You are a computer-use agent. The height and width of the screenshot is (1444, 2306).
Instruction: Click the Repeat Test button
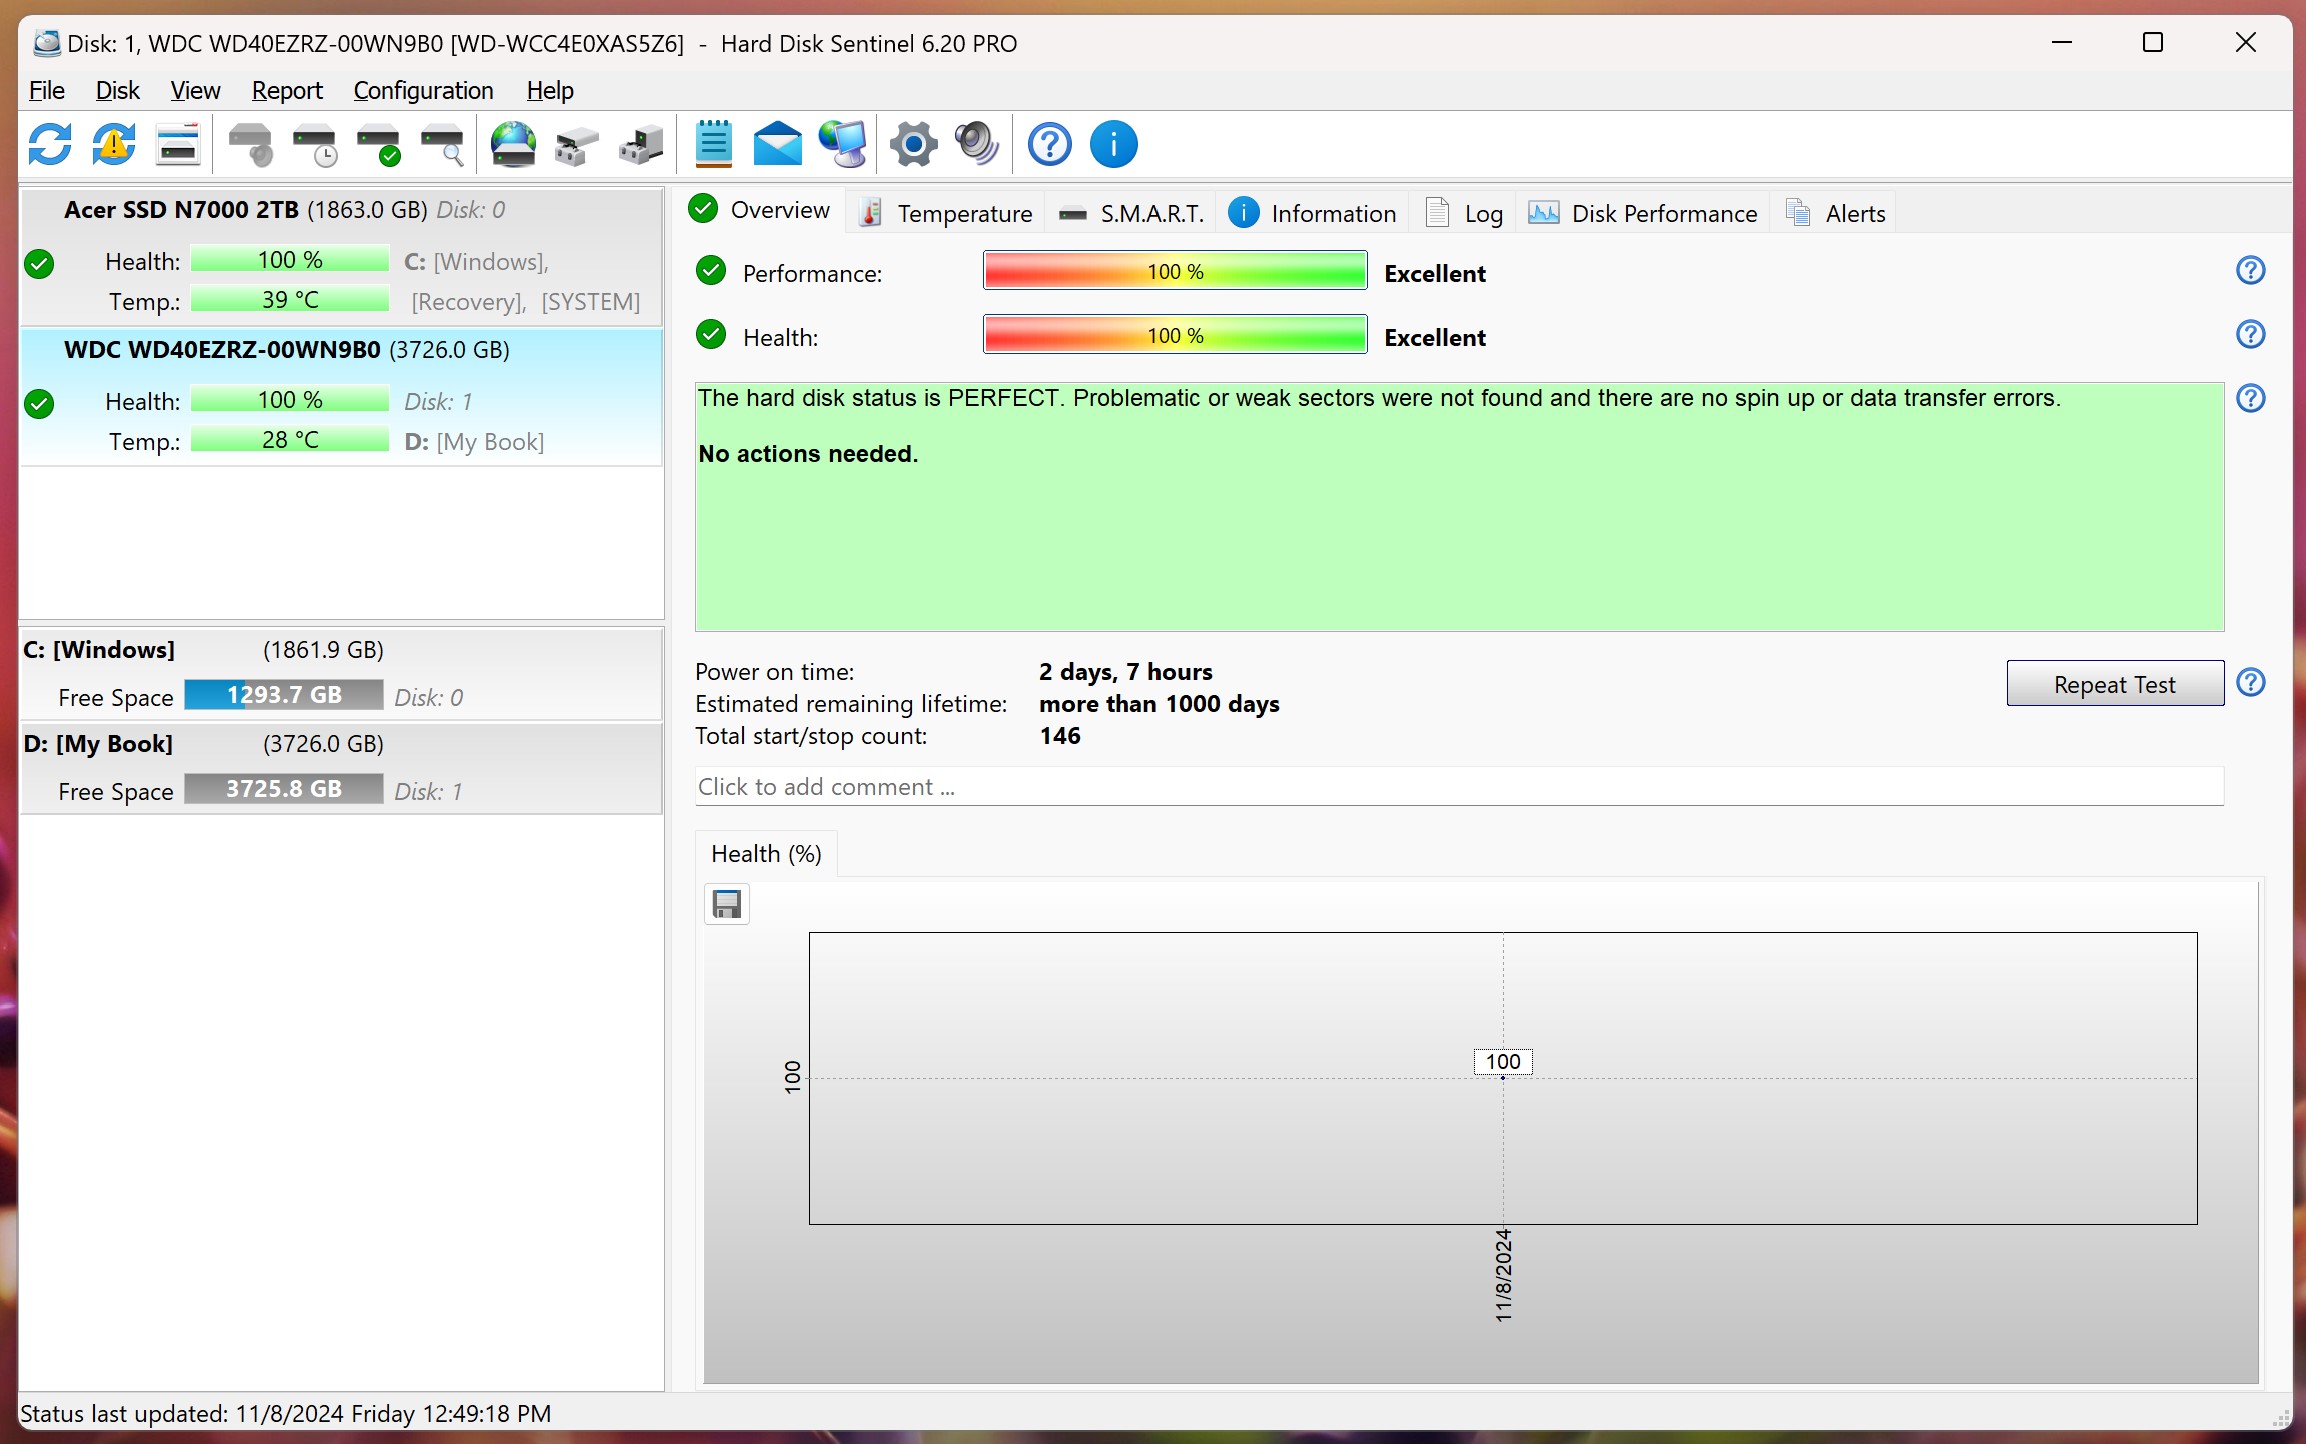[x=2115, y=684]
